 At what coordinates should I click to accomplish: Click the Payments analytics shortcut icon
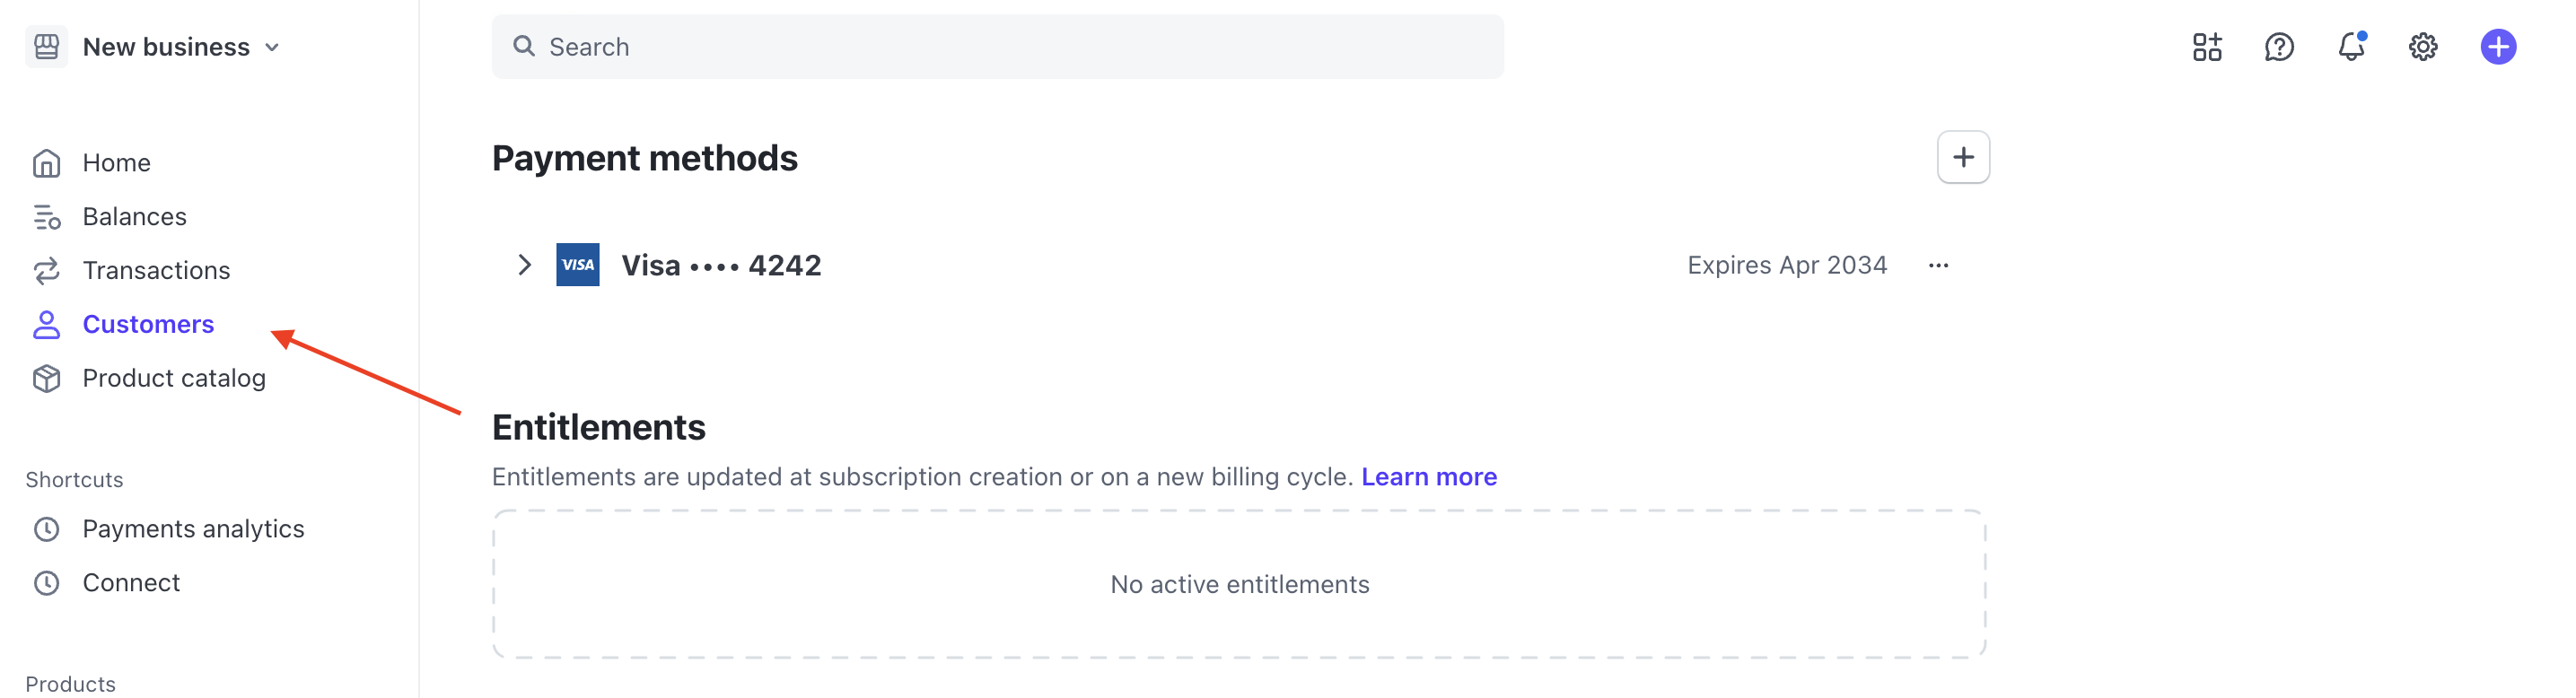coord(46,528)
